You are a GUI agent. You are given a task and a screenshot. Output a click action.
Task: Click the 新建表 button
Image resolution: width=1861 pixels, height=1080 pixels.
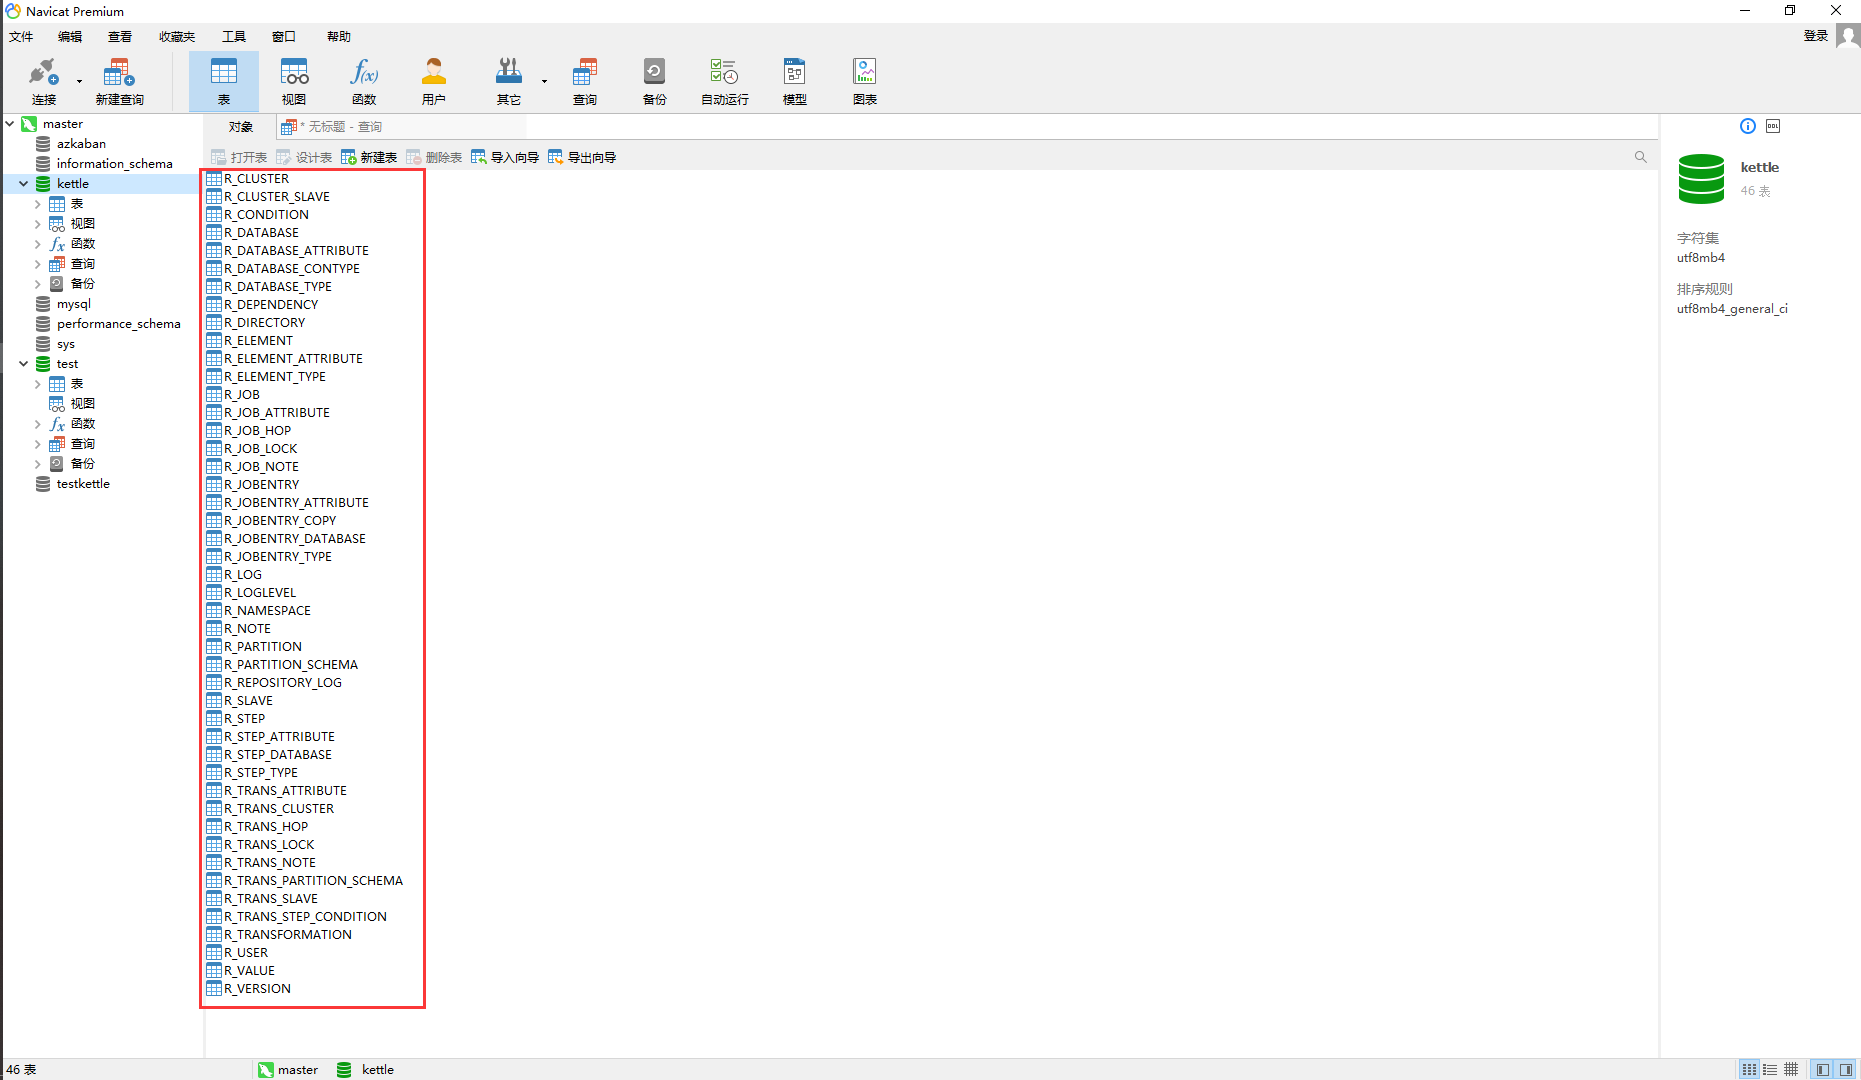click(x=369, y=157)
